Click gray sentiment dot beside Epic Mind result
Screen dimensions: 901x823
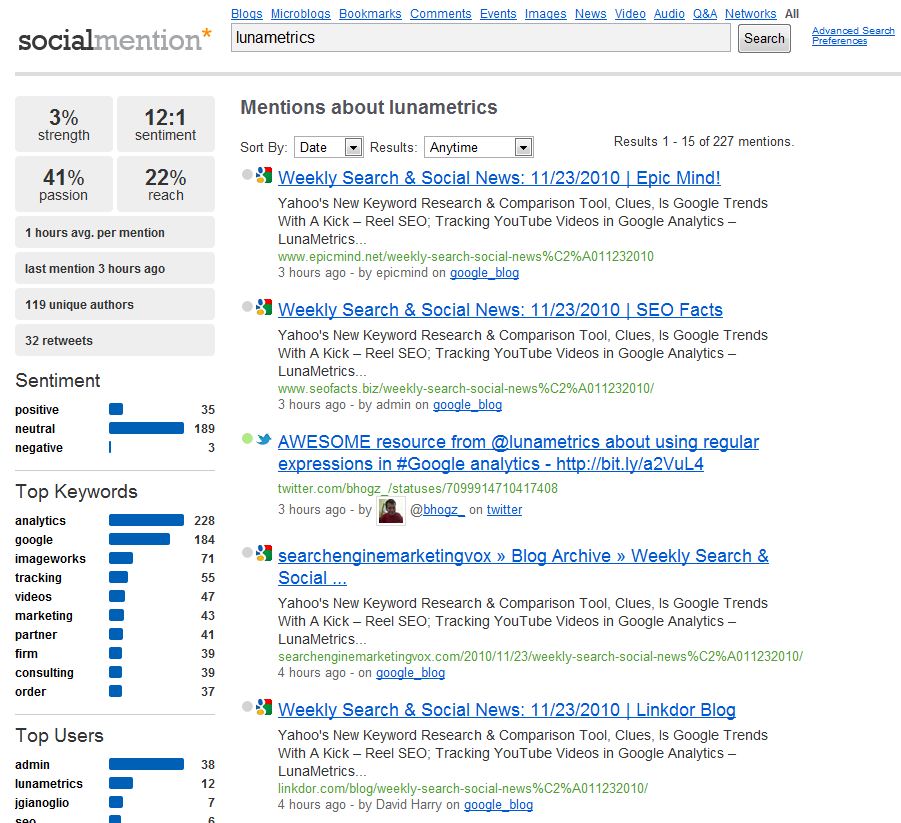pyautogui.click(x=247, y=175)
